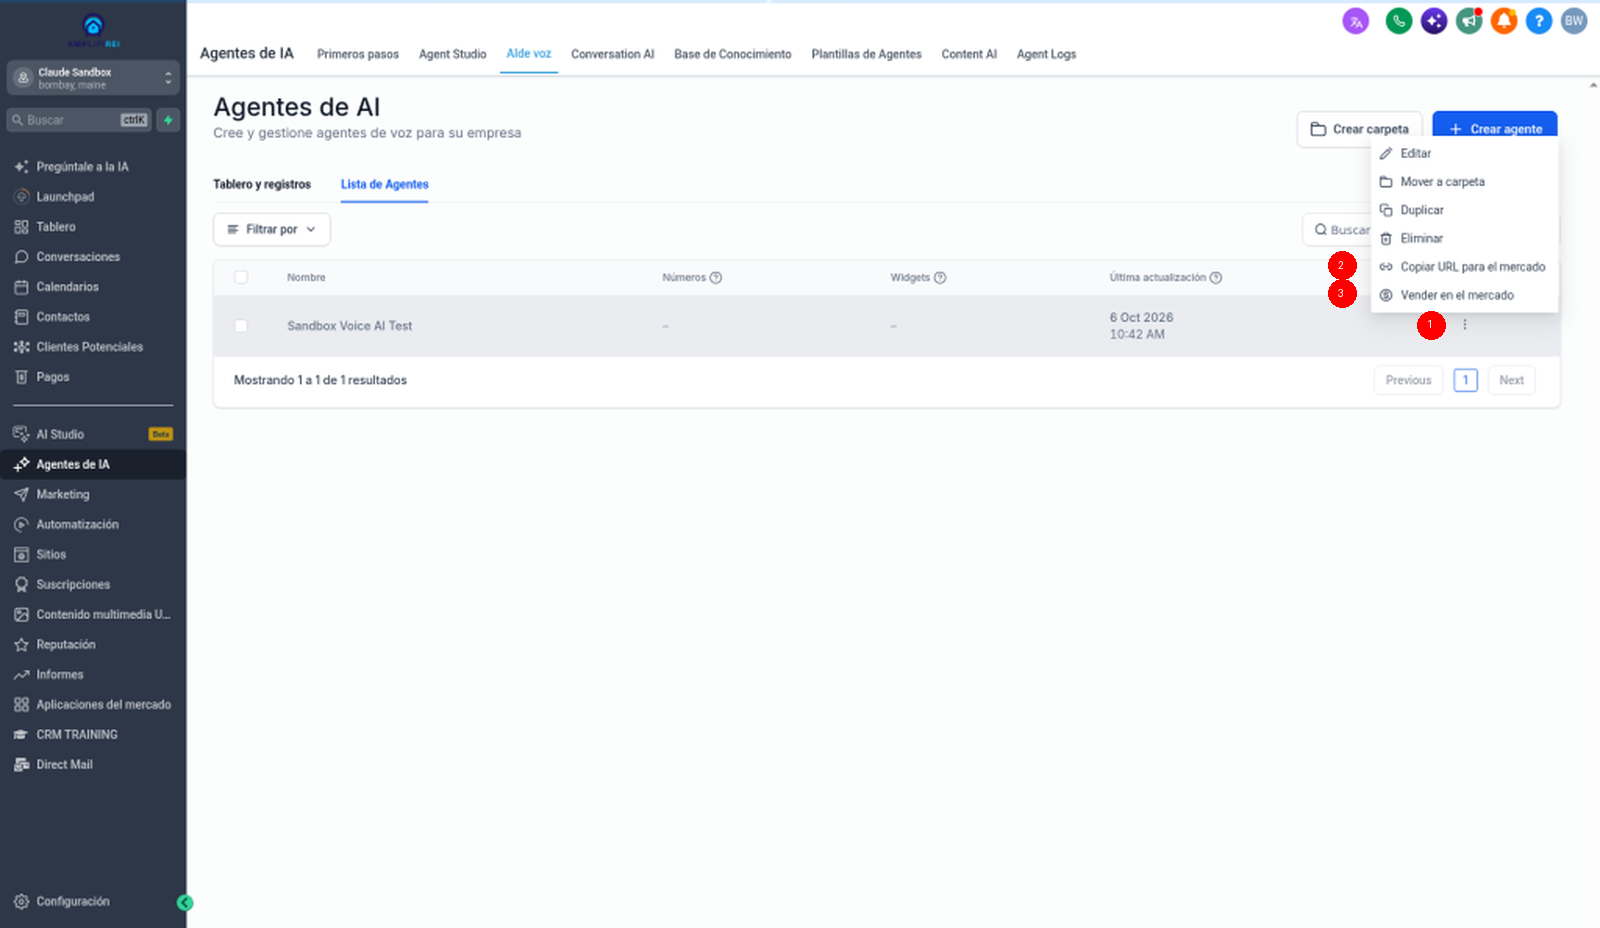
Task: Click the Crear agente button
Action: point(1495,129)
